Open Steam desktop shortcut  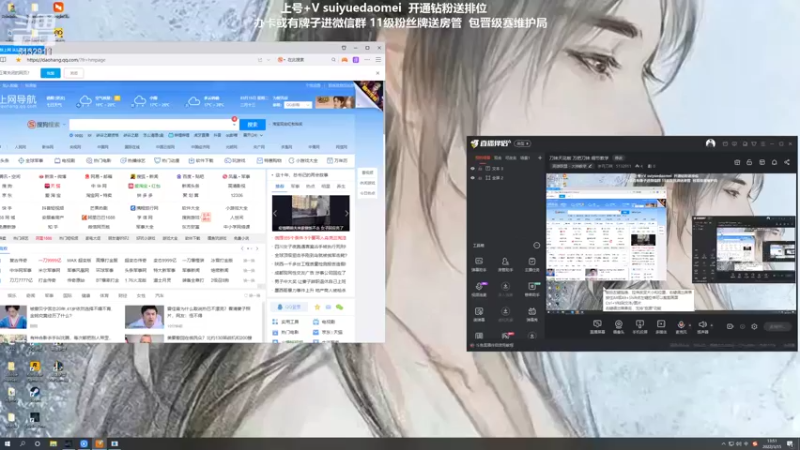click(34, 394)
